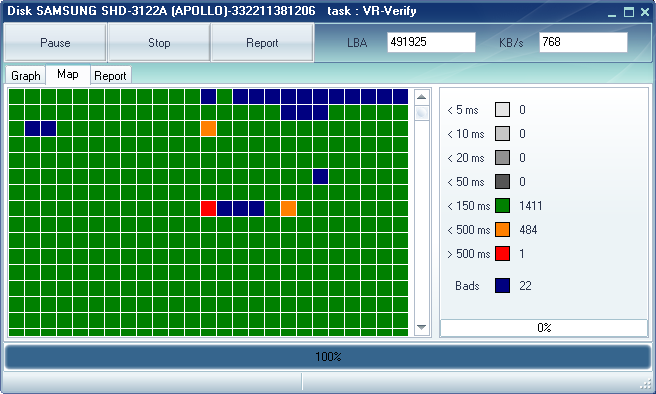Open the Report tab beside Map

110,76
